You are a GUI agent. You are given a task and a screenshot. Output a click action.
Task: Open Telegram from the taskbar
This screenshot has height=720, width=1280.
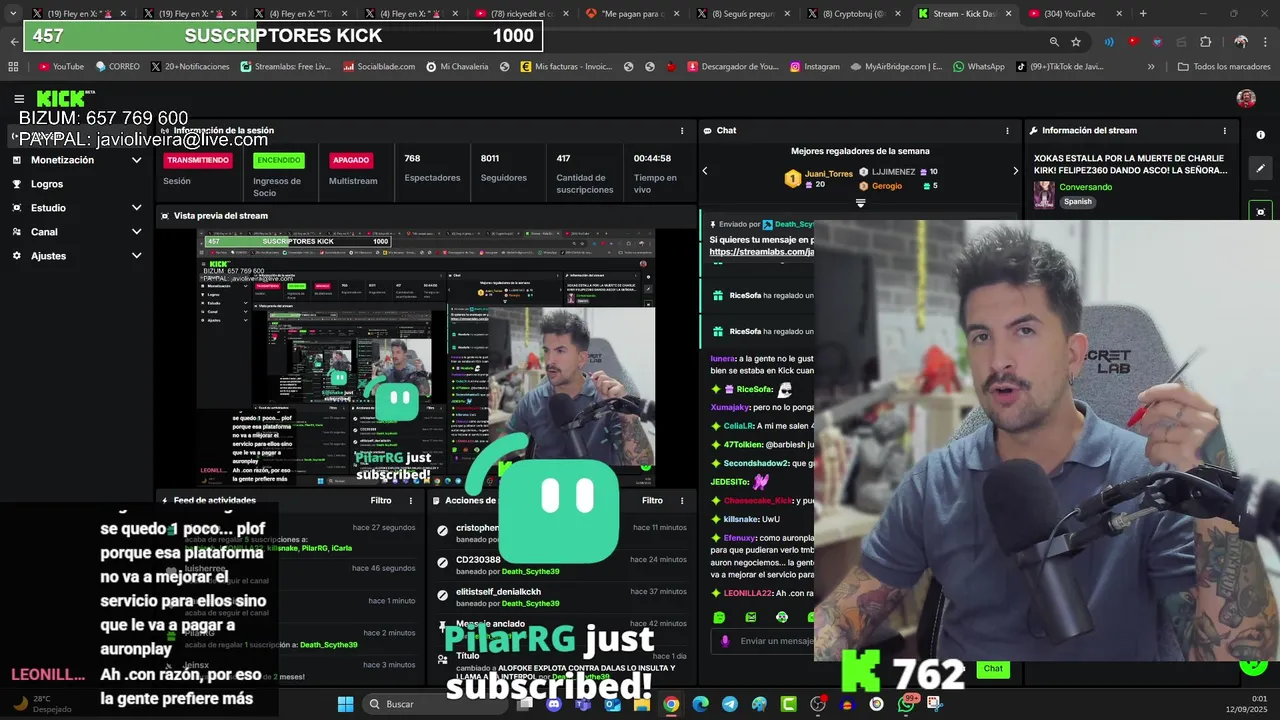(x=729, y=704)
